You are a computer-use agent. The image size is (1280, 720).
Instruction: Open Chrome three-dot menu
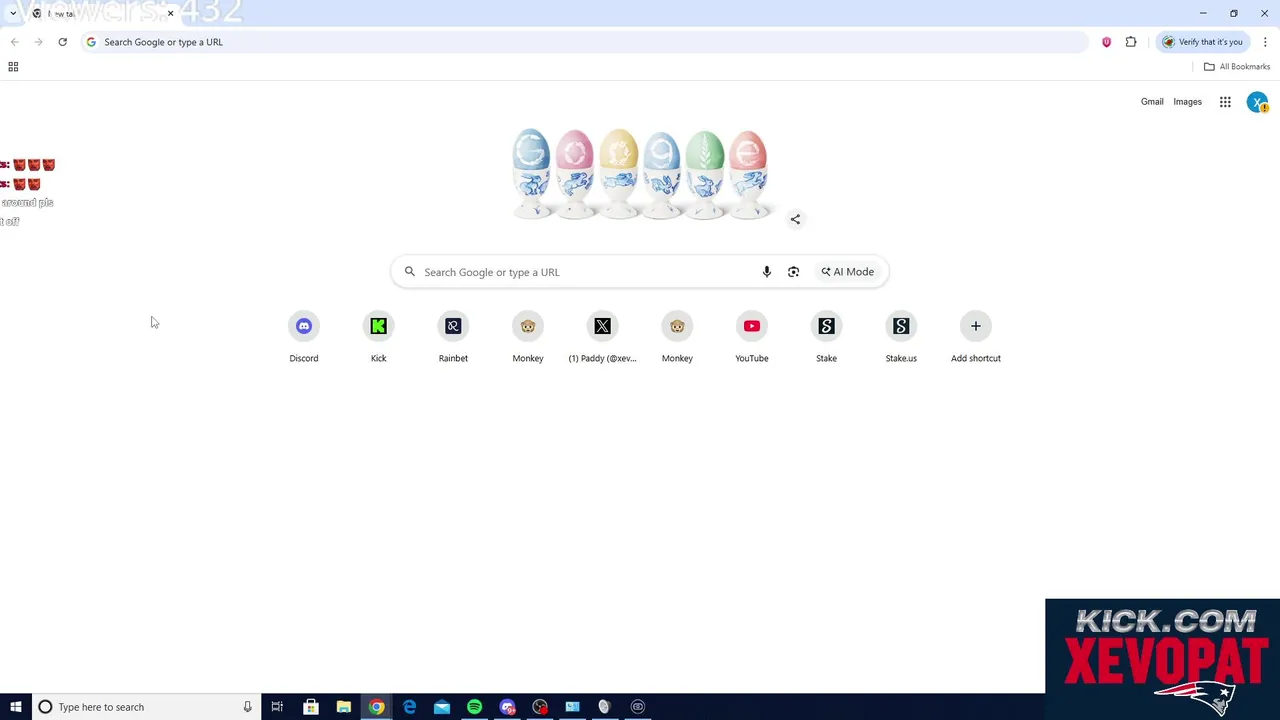click(1265, 42)
